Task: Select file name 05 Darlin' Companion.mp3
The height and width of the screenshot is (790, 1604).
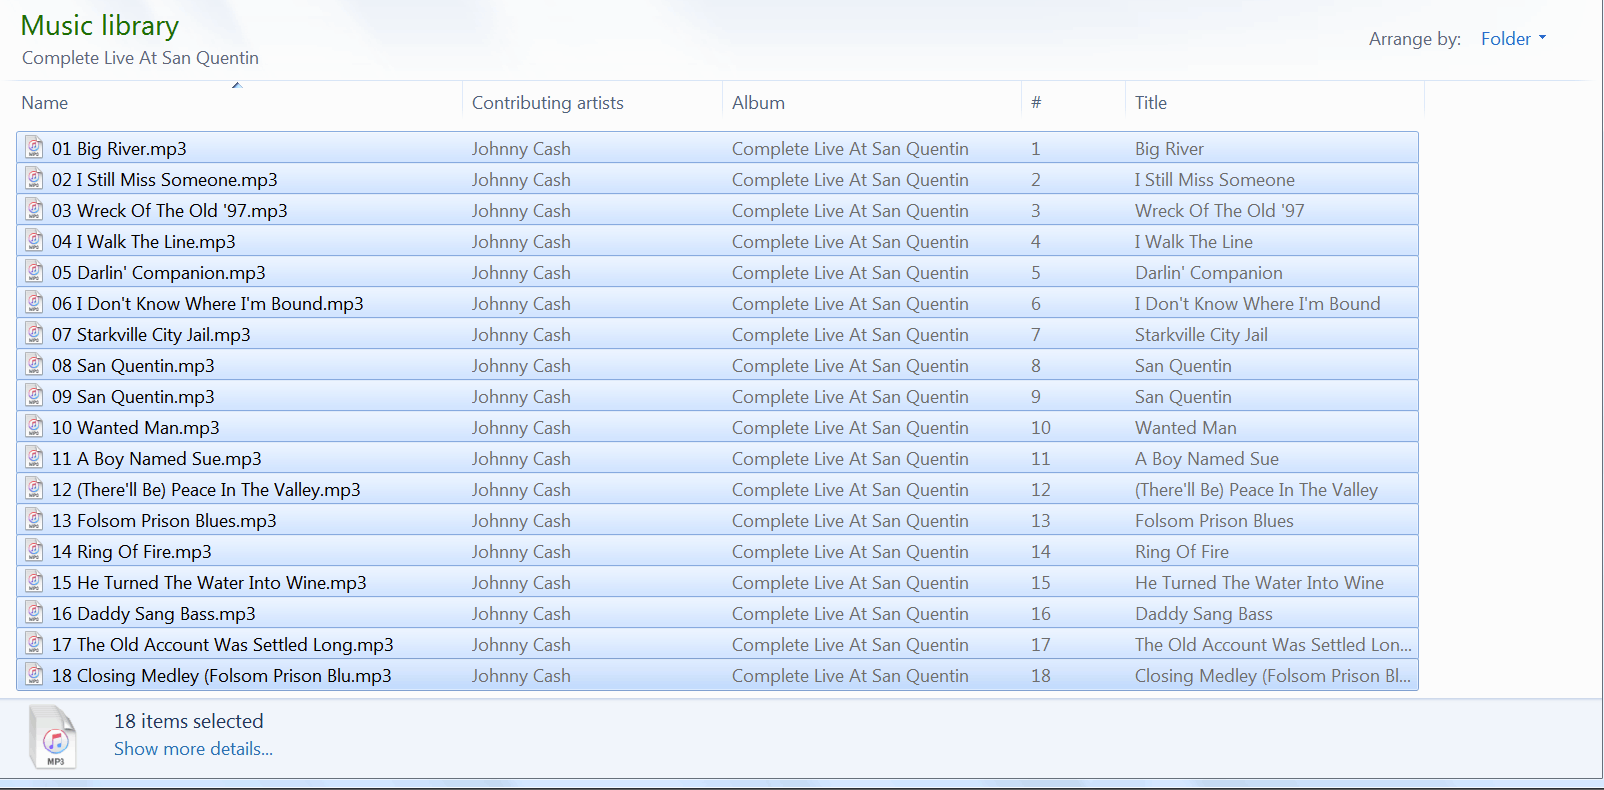Action: click(x=159, y=273)
